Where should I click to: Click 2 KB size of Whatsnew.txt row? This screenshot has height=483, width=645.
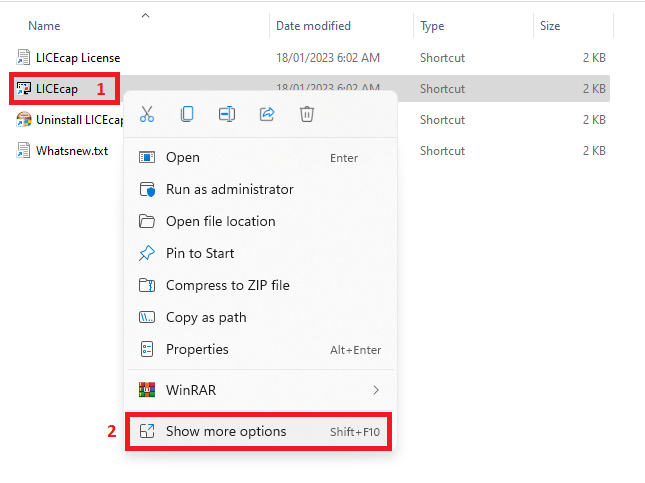click(x=594, y=151)
